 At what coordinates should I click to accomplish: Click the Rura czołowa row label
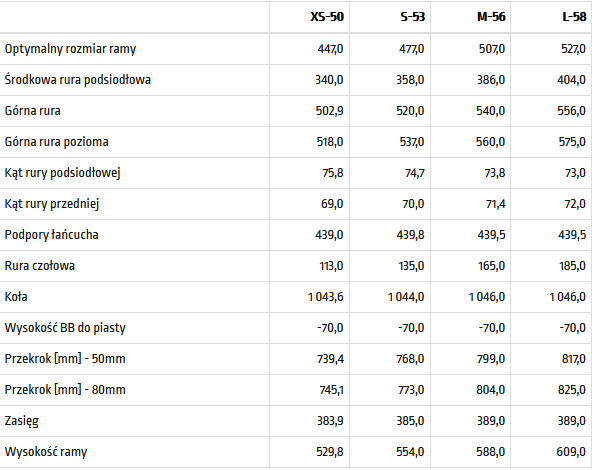(40, 266)
